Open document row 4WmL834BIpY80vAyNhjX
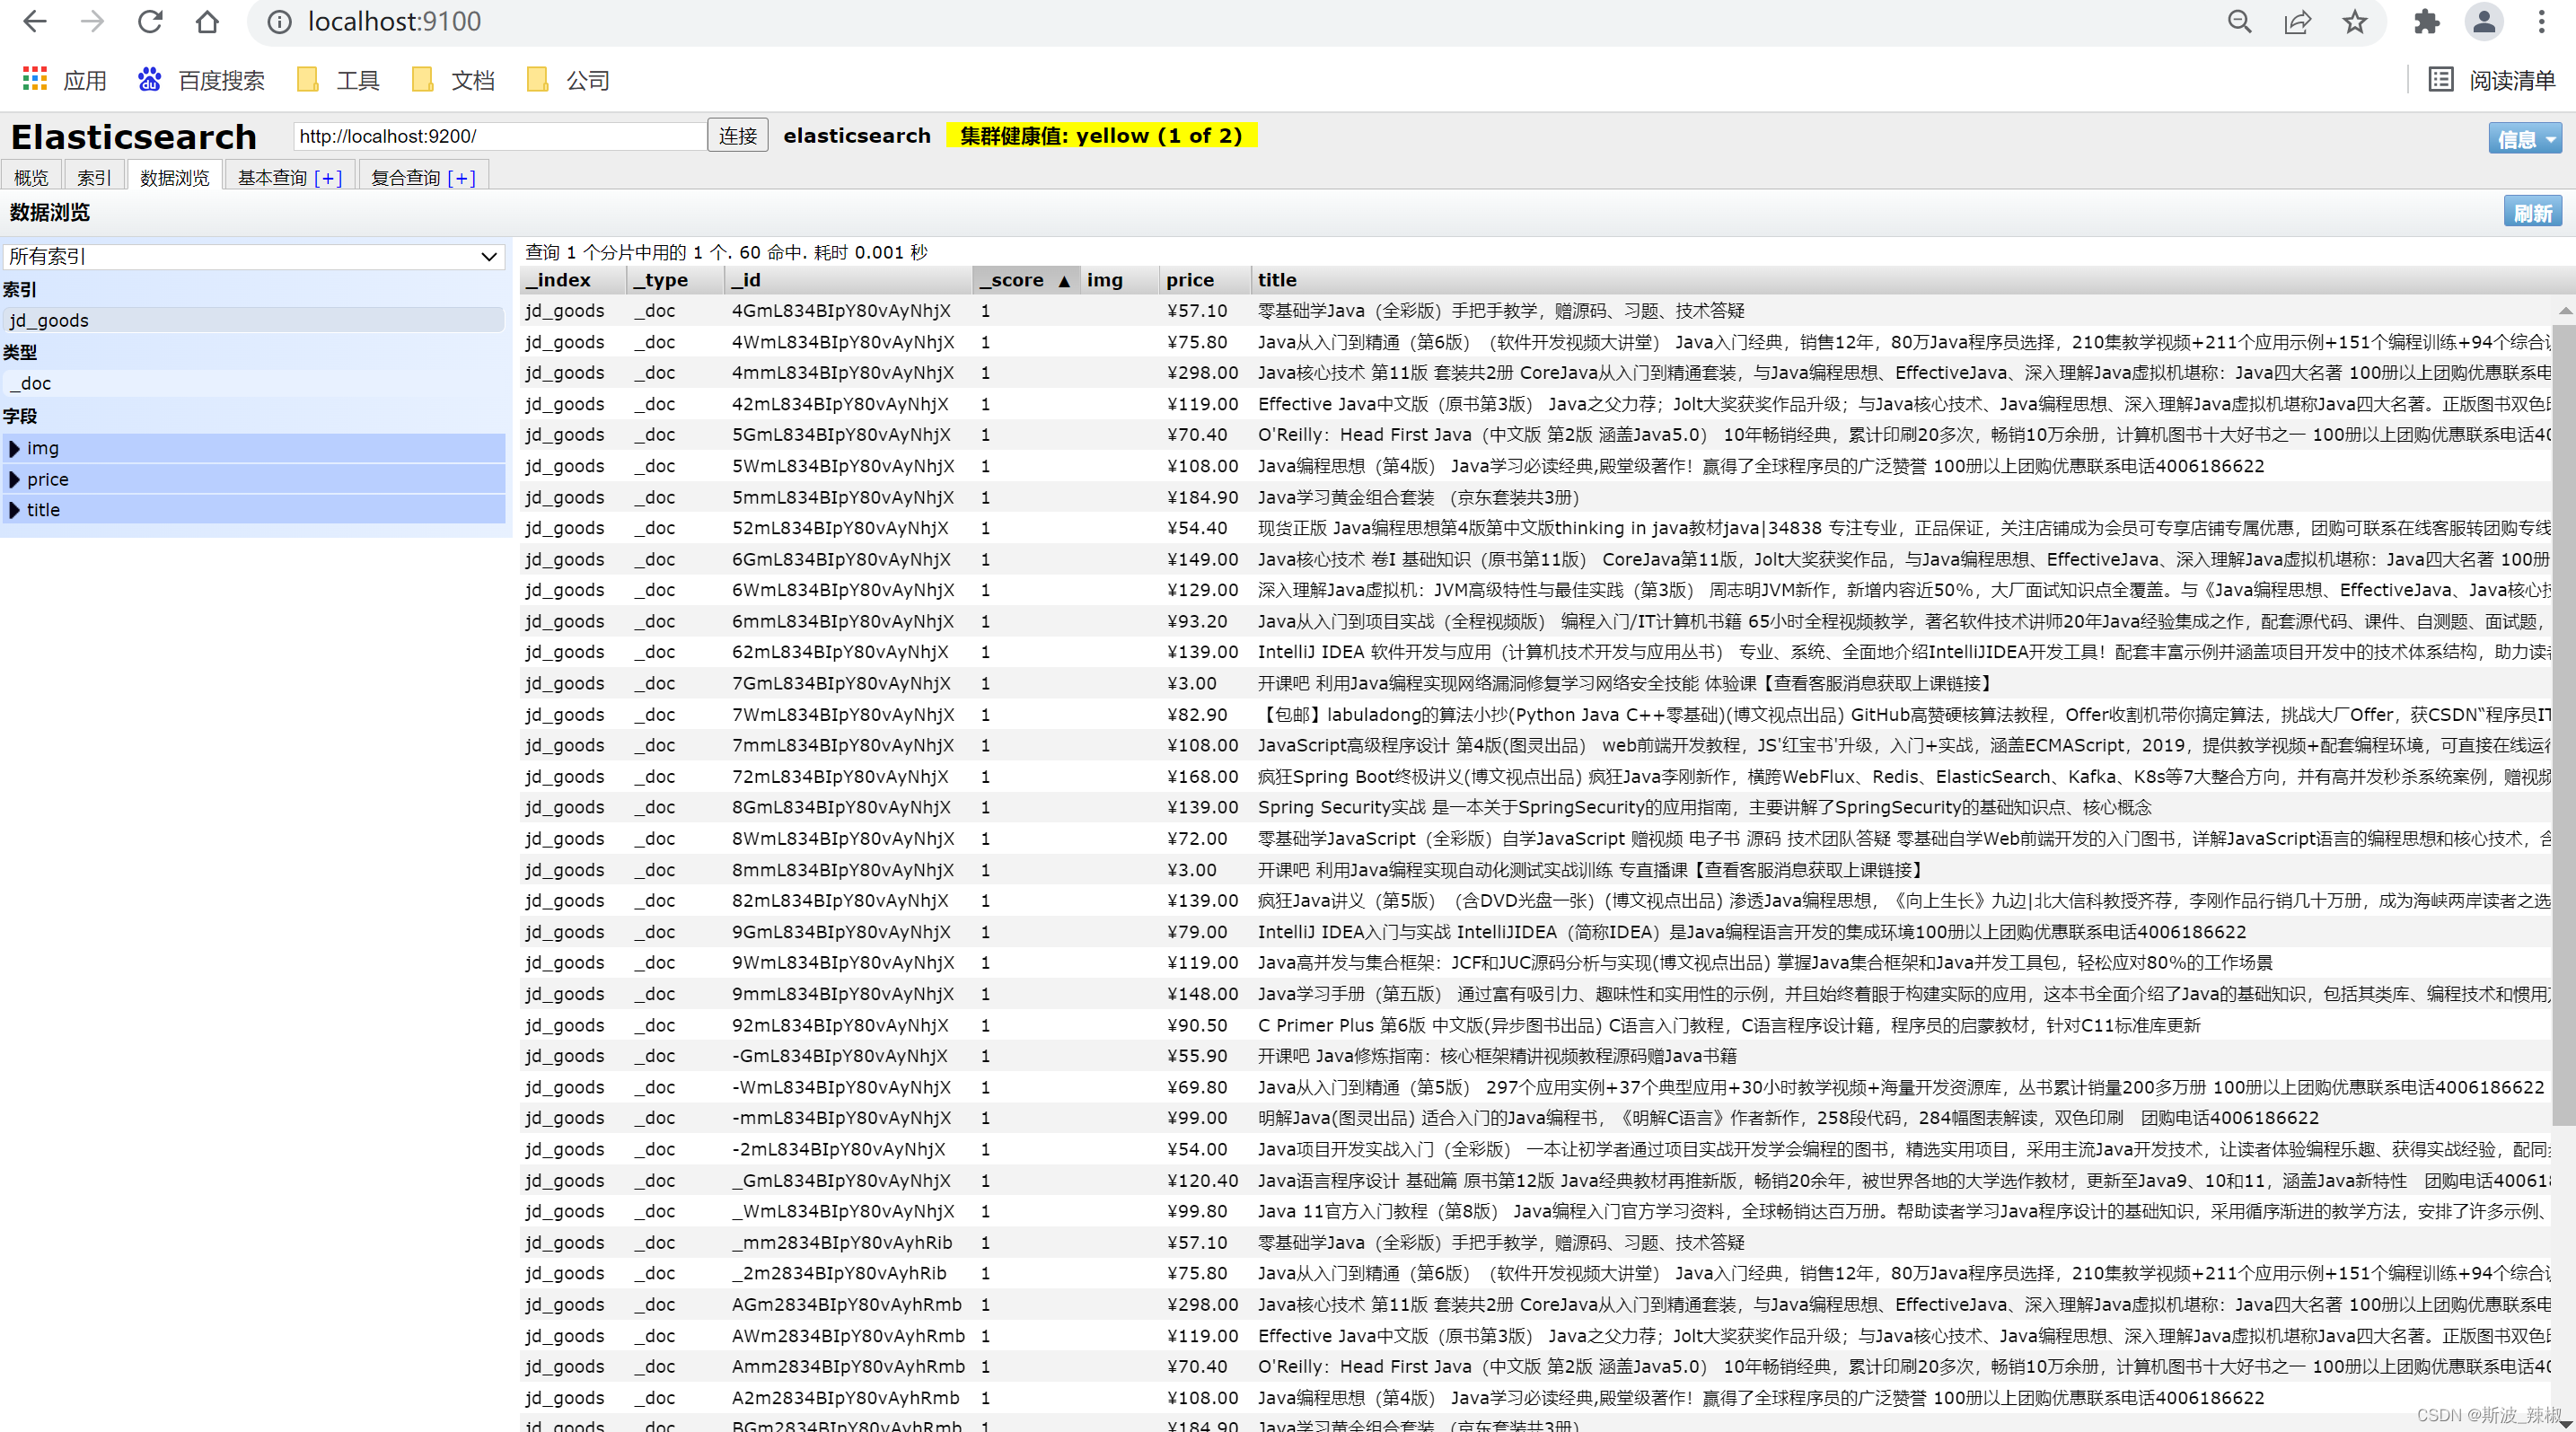 (1536, 342)
